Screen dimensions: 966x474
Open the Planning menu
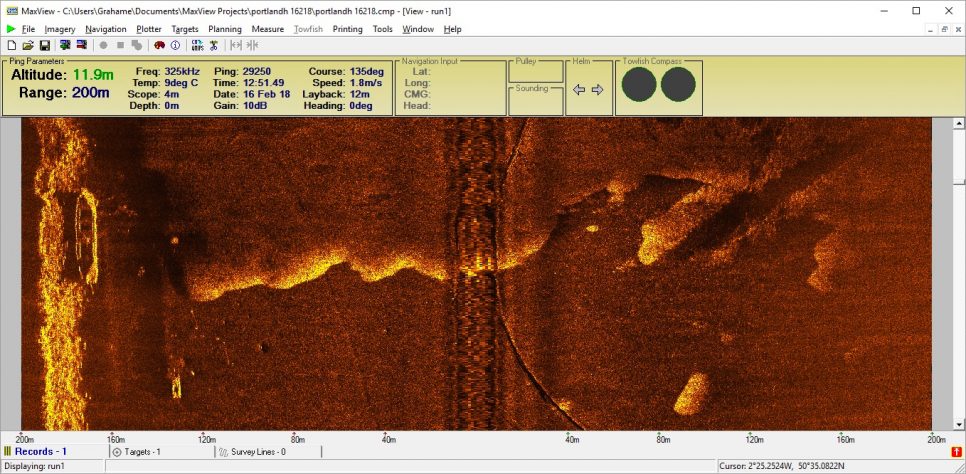(x=225, y=29)
